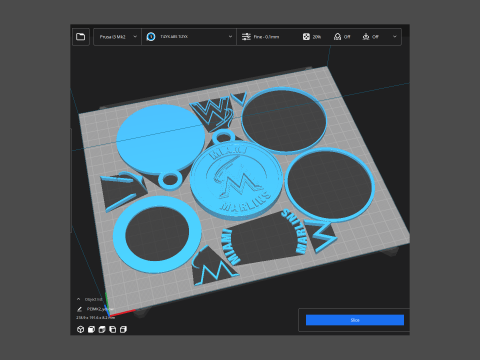Click the pencil icon to rename the job
The height and width of the screenshot is (360, 480).
tap(79, 309)
